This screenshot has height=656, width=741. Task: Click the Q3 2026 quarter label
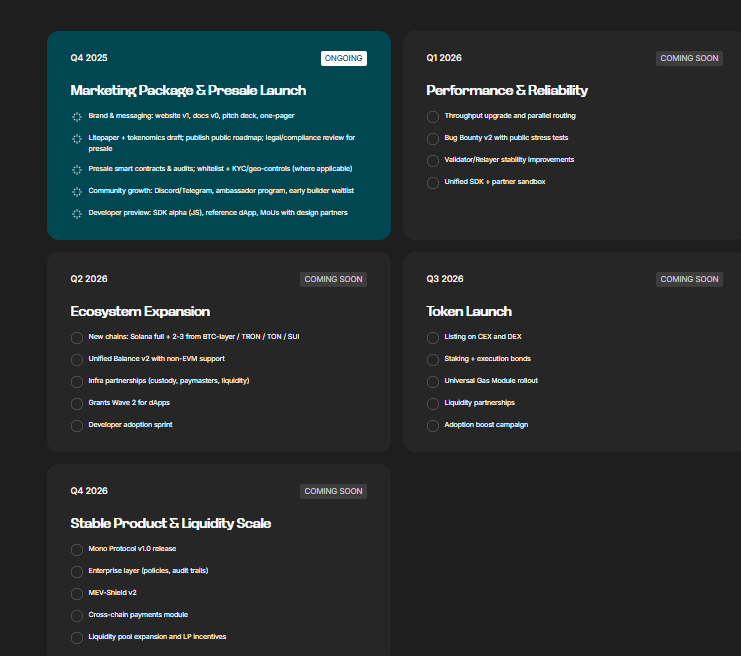[445, 279]
